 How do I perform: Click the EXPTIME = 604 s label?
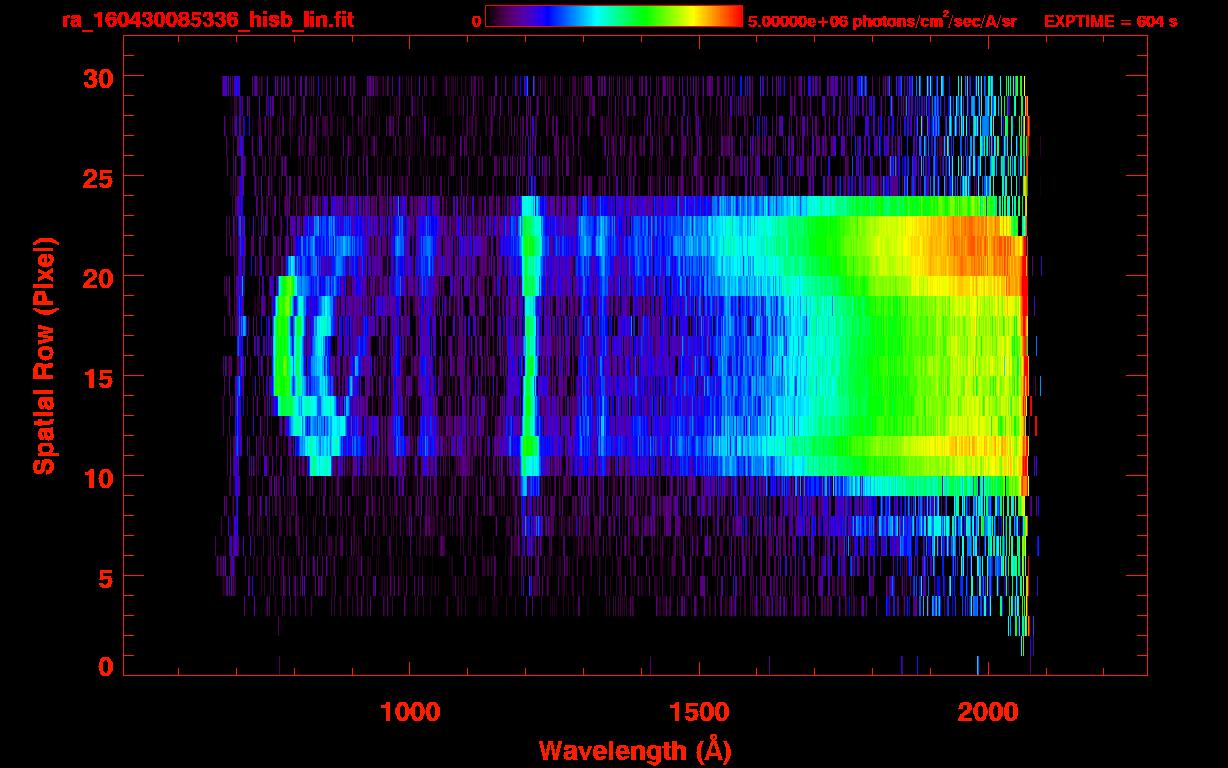pos(1110,21)
